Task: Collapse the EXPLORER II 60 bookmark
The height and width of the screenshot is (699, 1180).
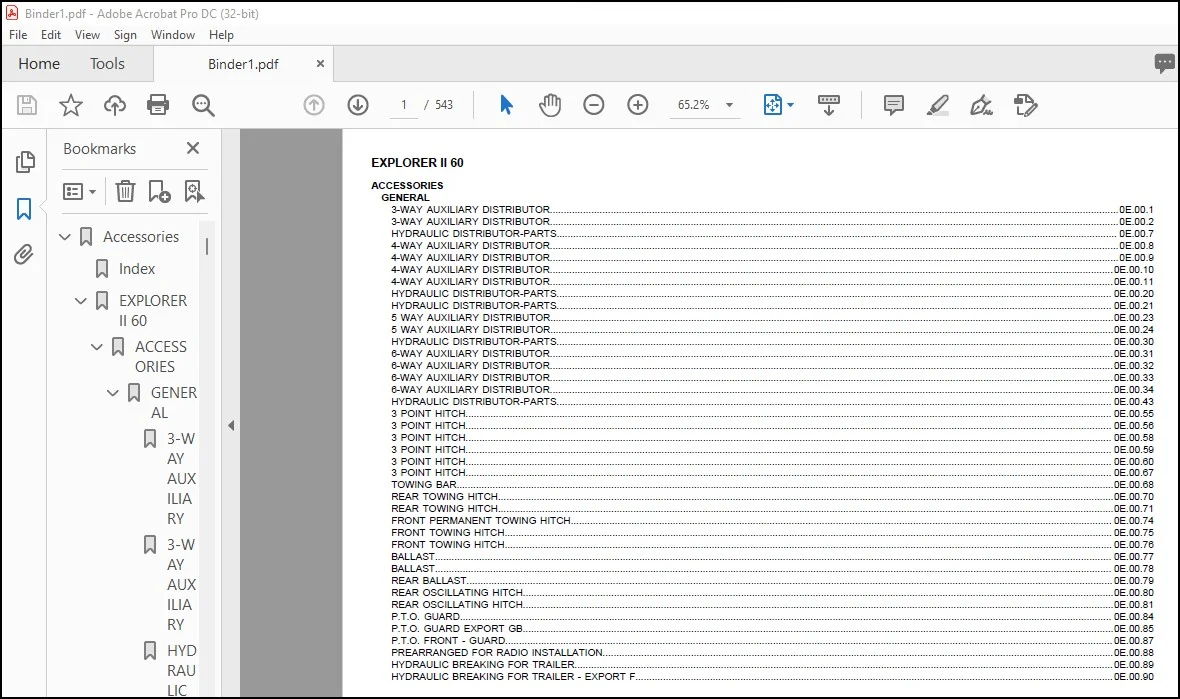Action: [x=81, y=301]
